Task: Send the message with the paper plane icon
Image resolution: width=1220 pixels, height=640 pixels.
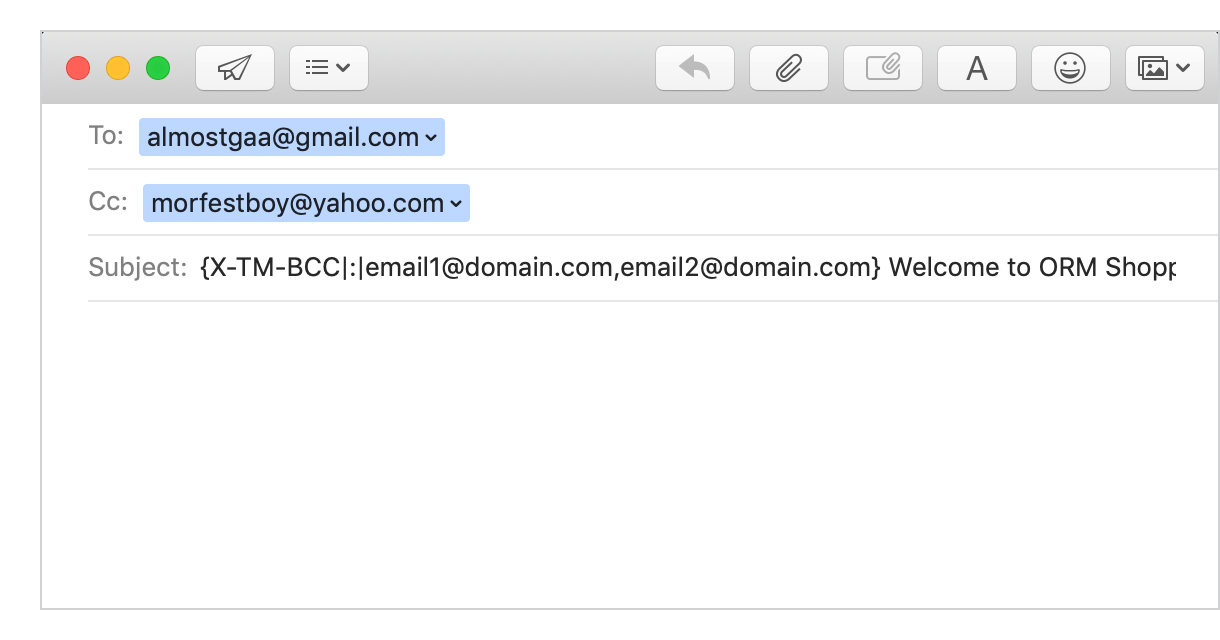Action: pos(235,68)
